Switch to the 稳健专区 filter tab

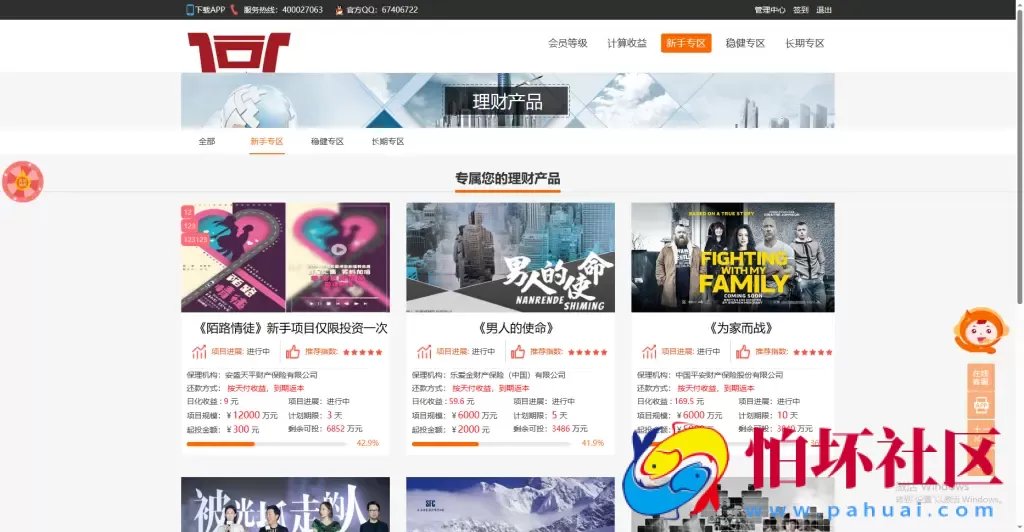pos(327,141)
